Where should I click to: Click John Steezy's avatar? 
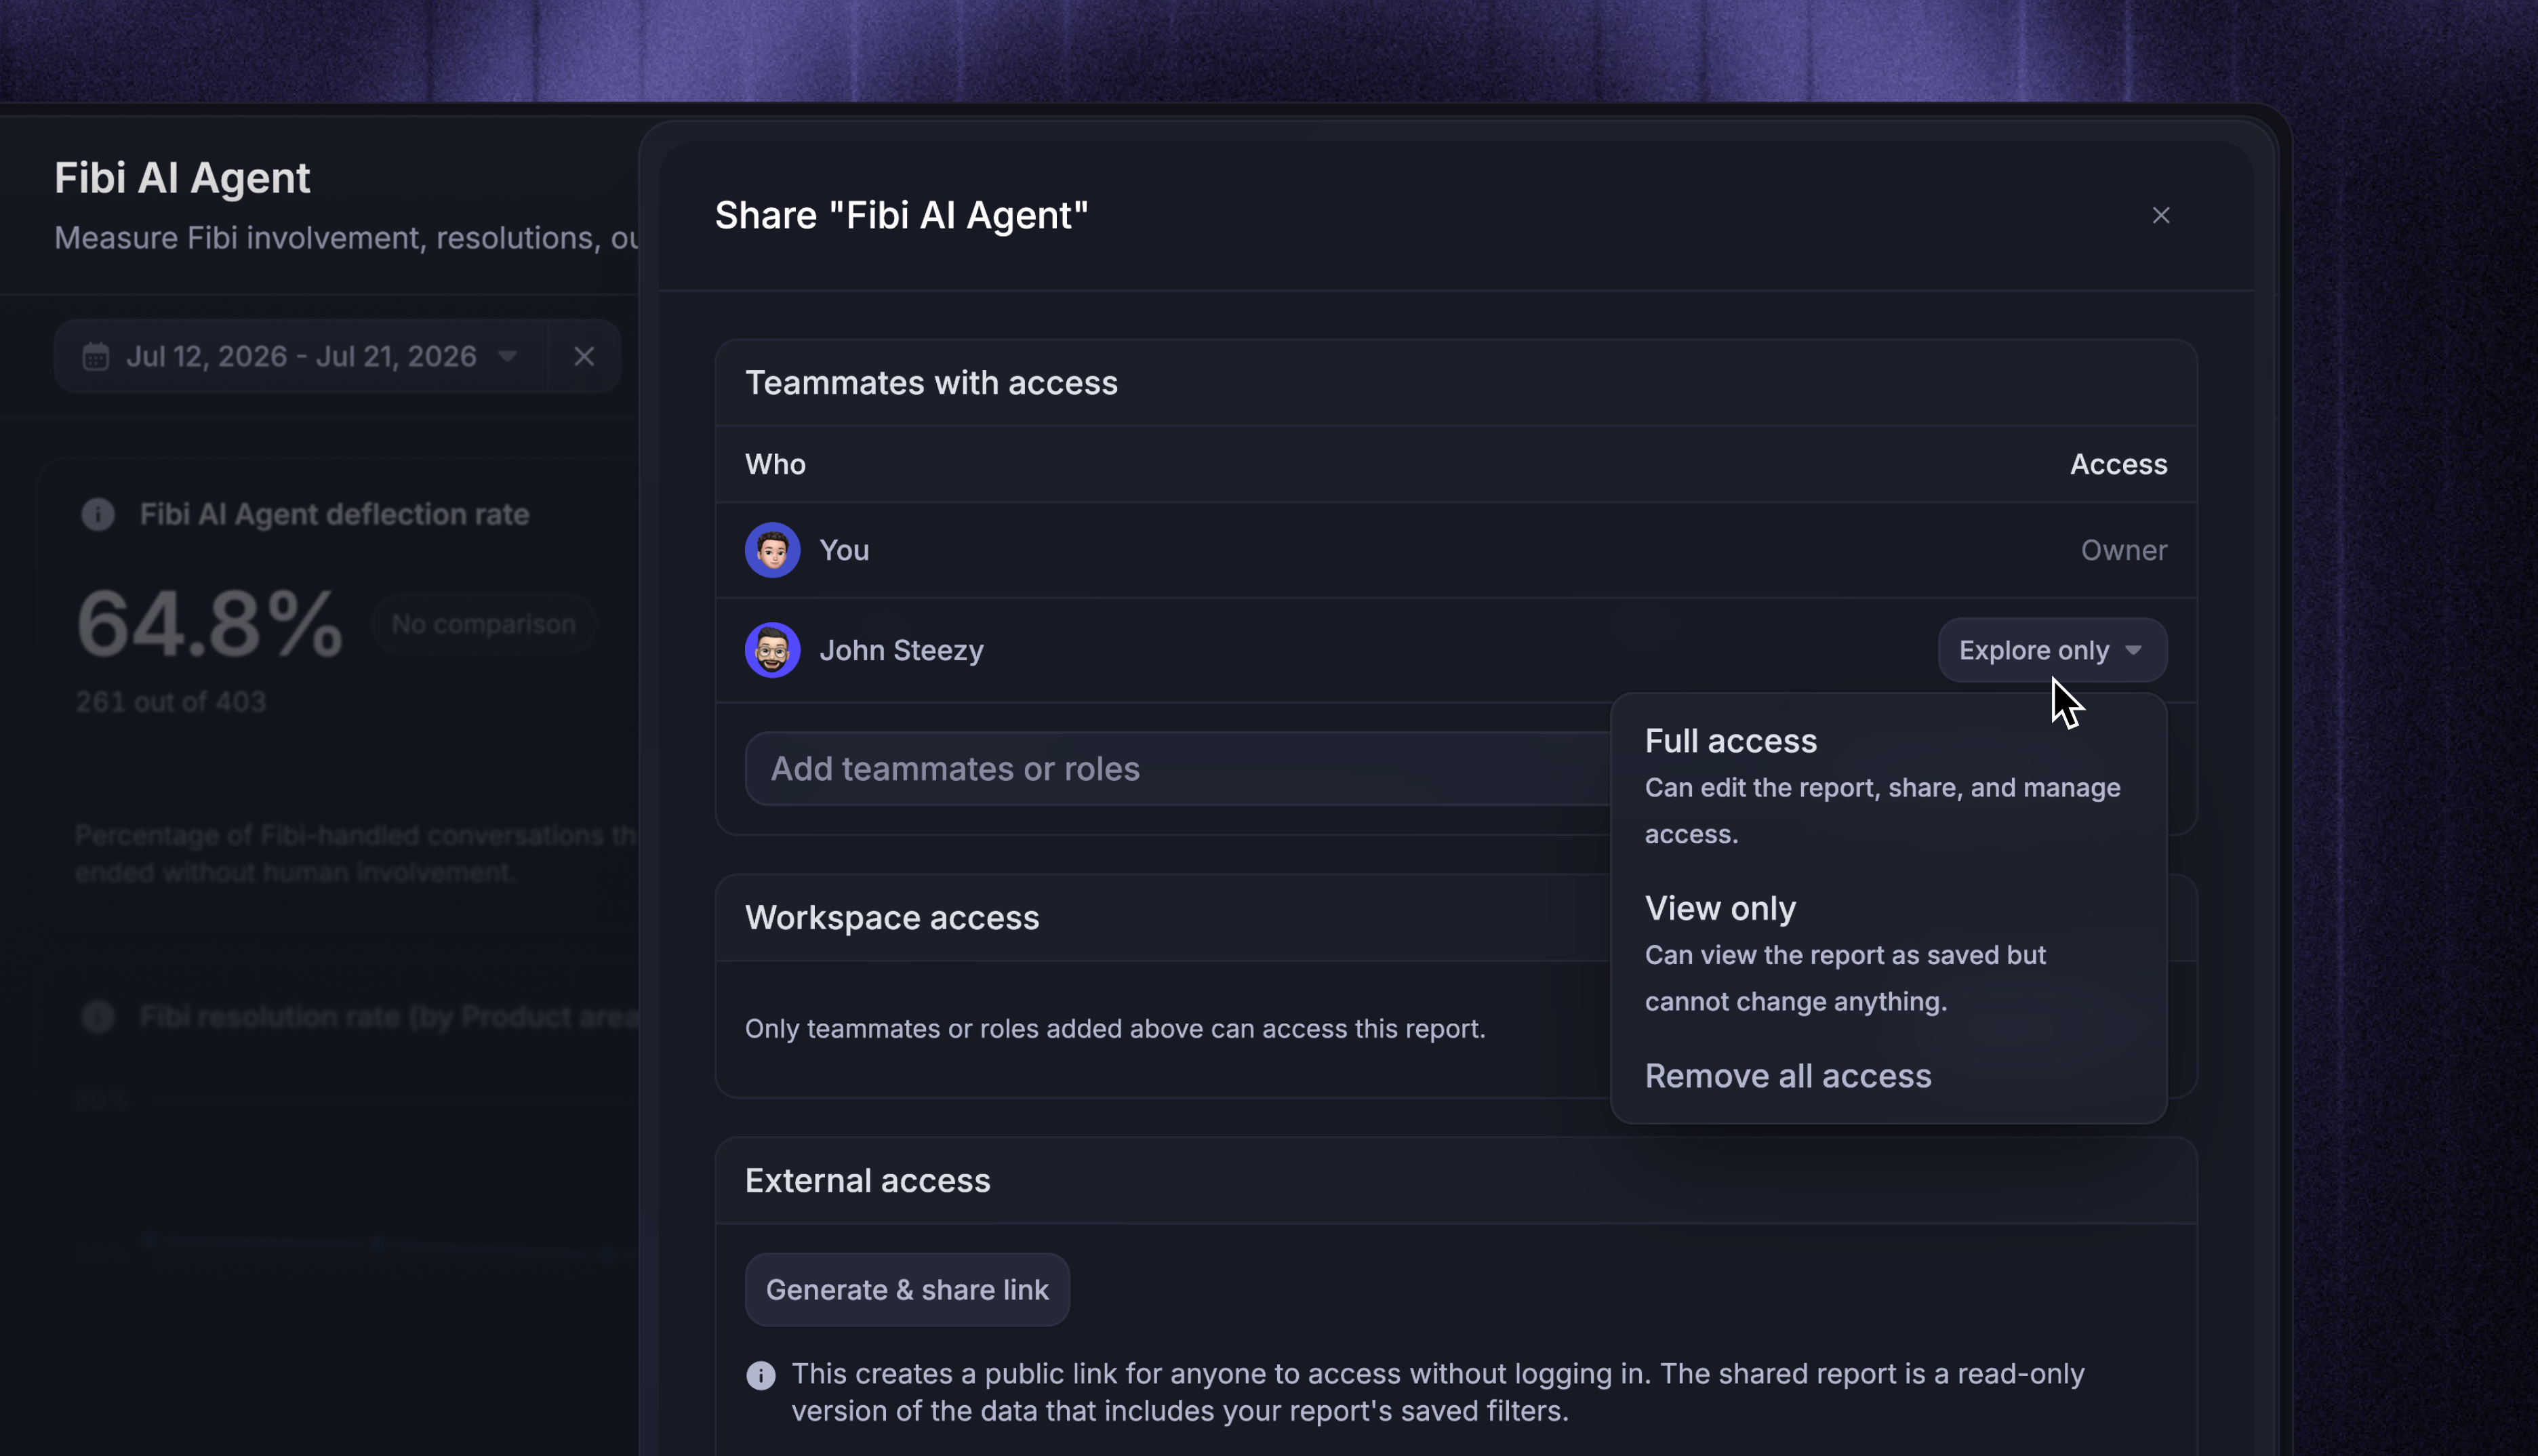coord(772,650)
